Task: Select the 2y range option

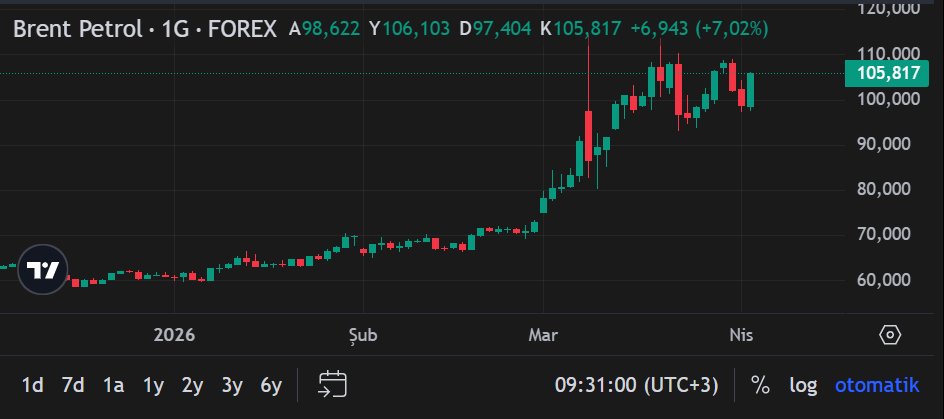Action: (192, 385)
